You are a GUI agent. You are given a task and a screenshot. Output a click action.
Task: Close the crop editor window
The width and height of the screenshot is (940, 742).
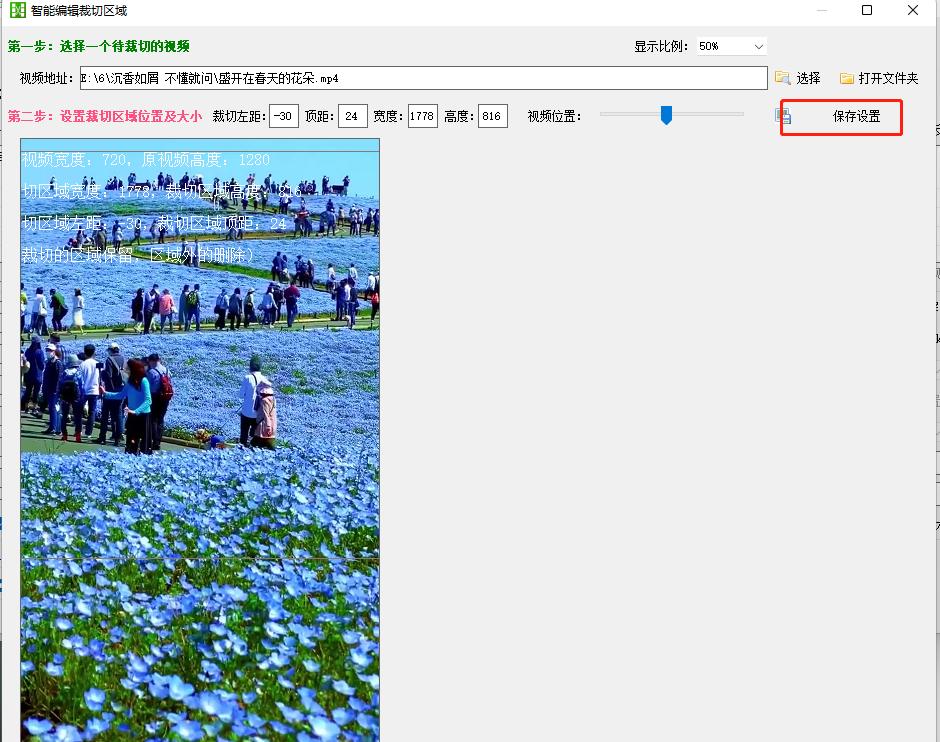[x=913, y=11]
